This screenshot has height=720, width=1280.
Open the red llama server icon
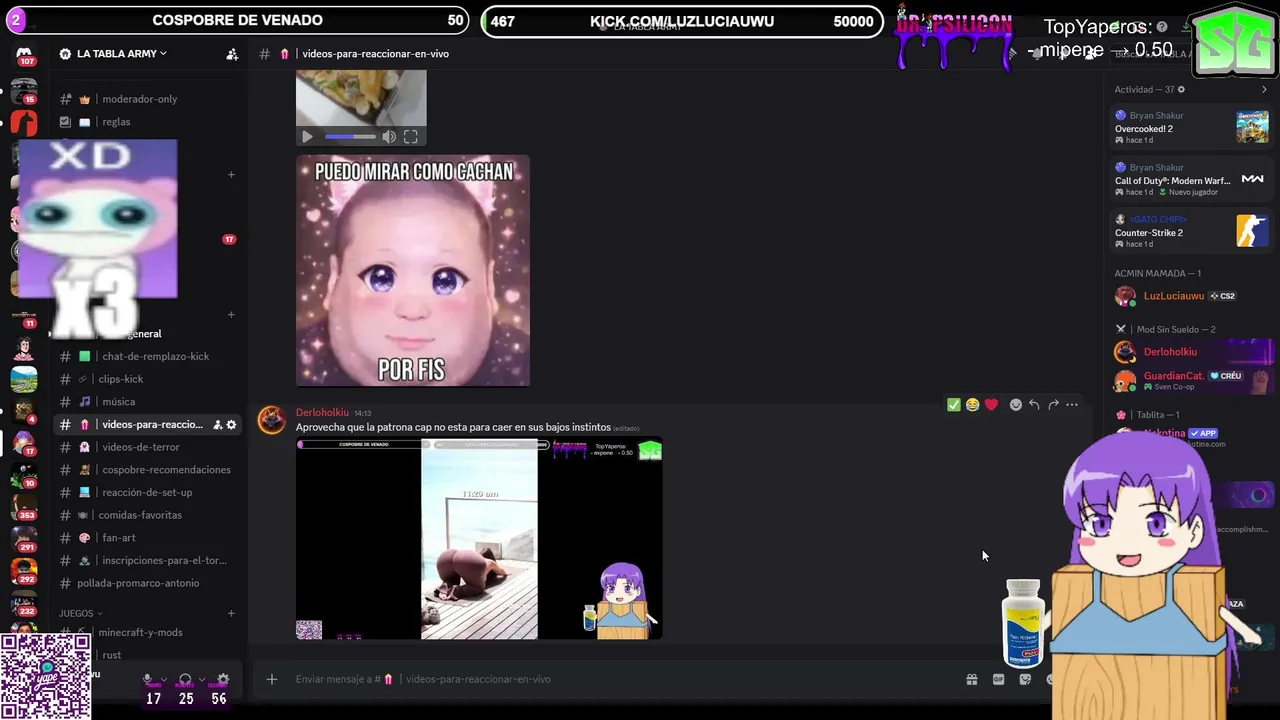[24, 123]
